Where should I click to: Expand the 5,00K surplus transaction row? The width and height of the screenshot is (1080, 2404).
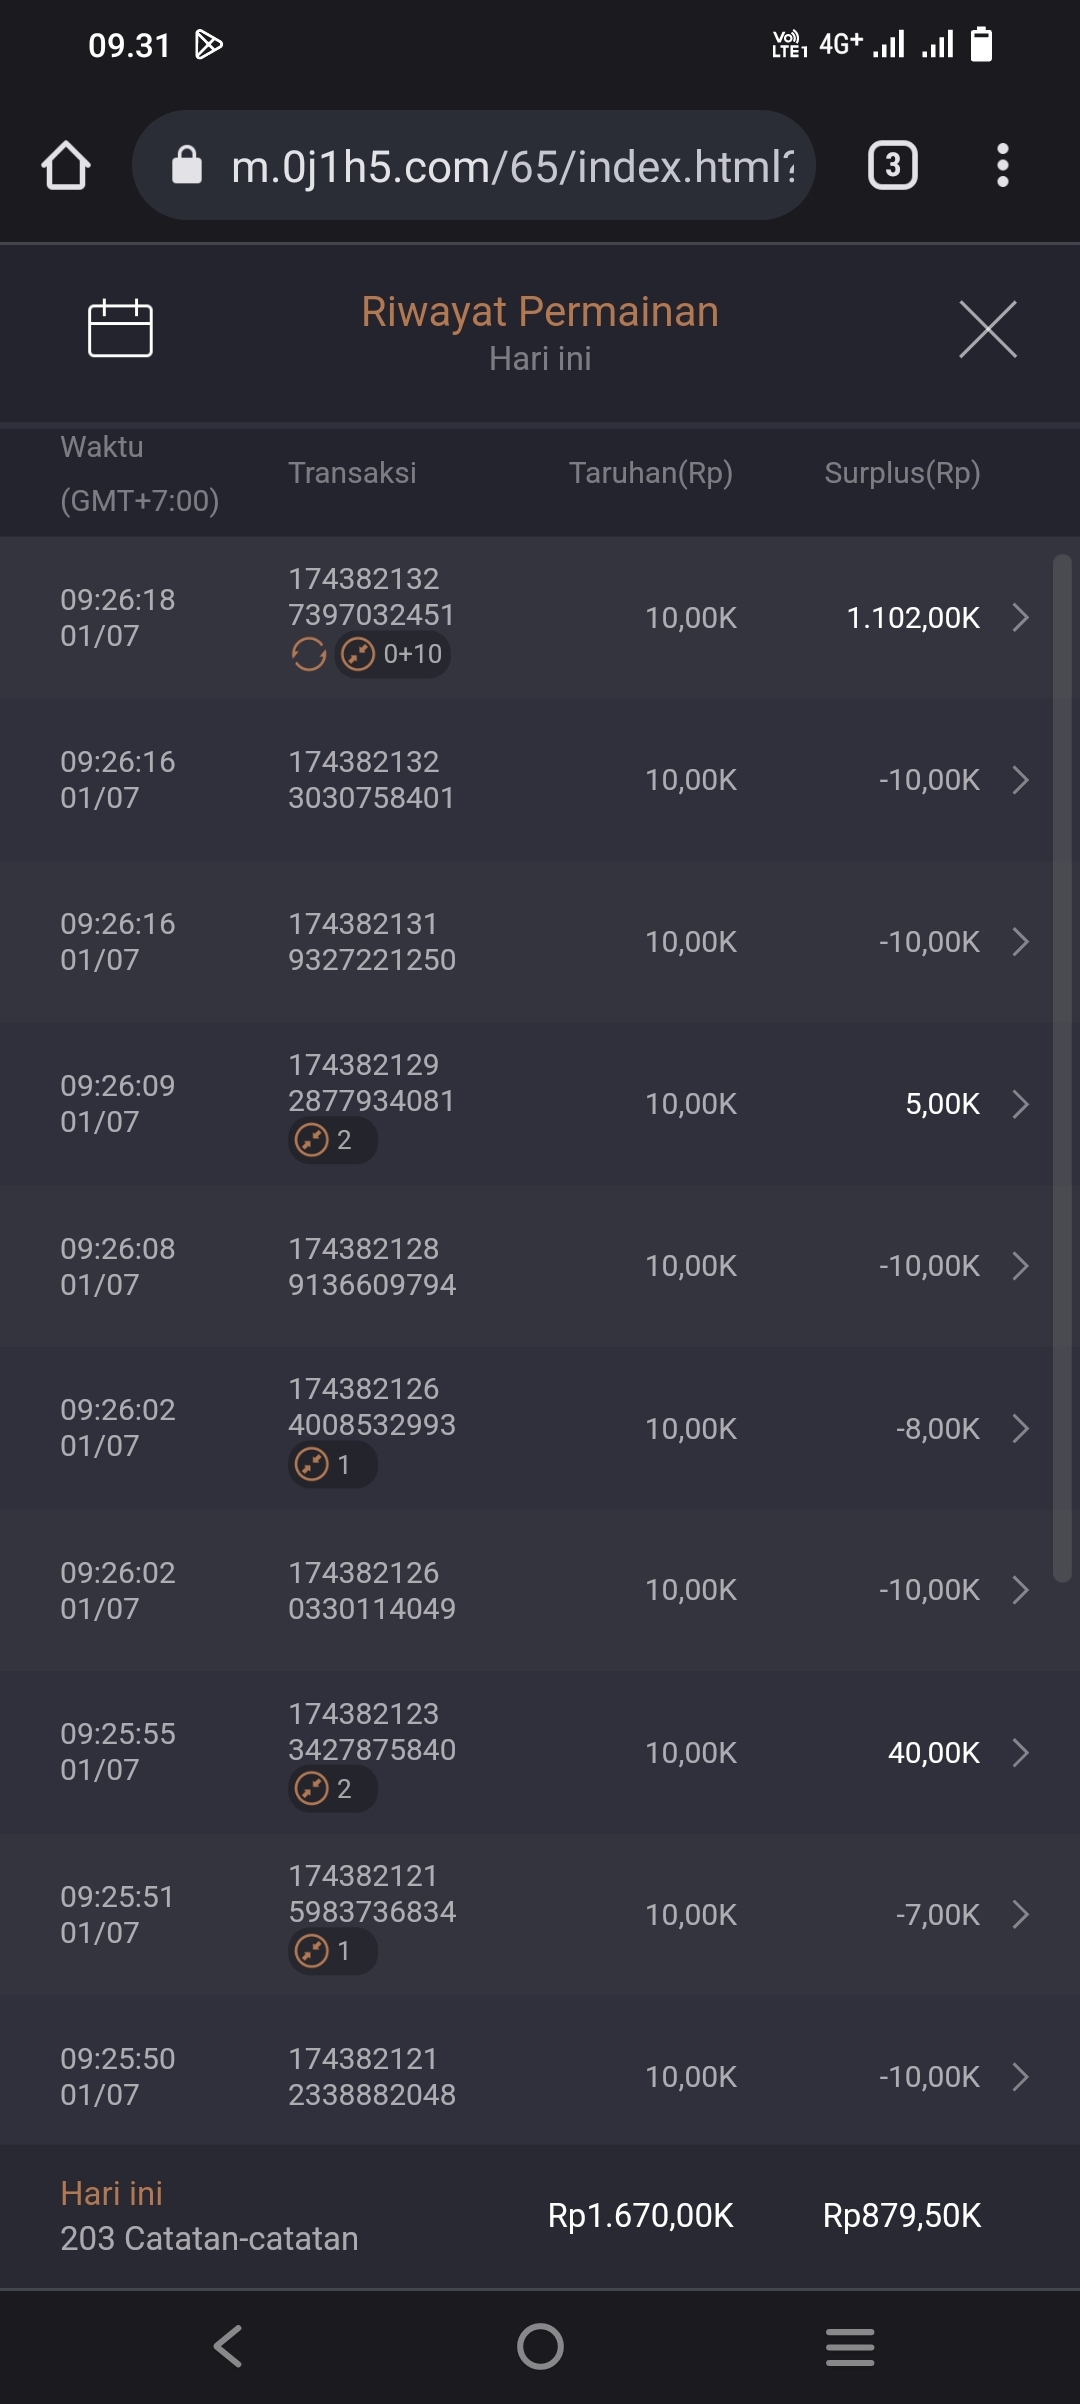pyautogui.click(x=1020, y=1104)
